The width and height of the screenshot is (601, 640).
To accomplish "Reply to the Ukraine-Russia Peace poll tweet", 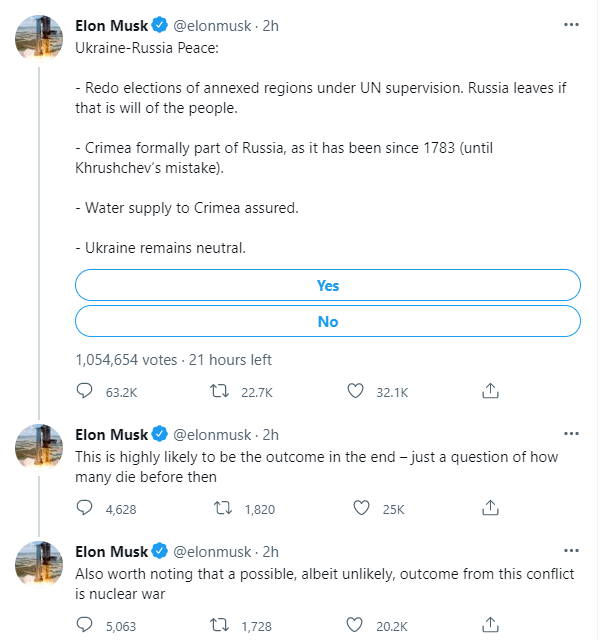I will click(85, 392).
